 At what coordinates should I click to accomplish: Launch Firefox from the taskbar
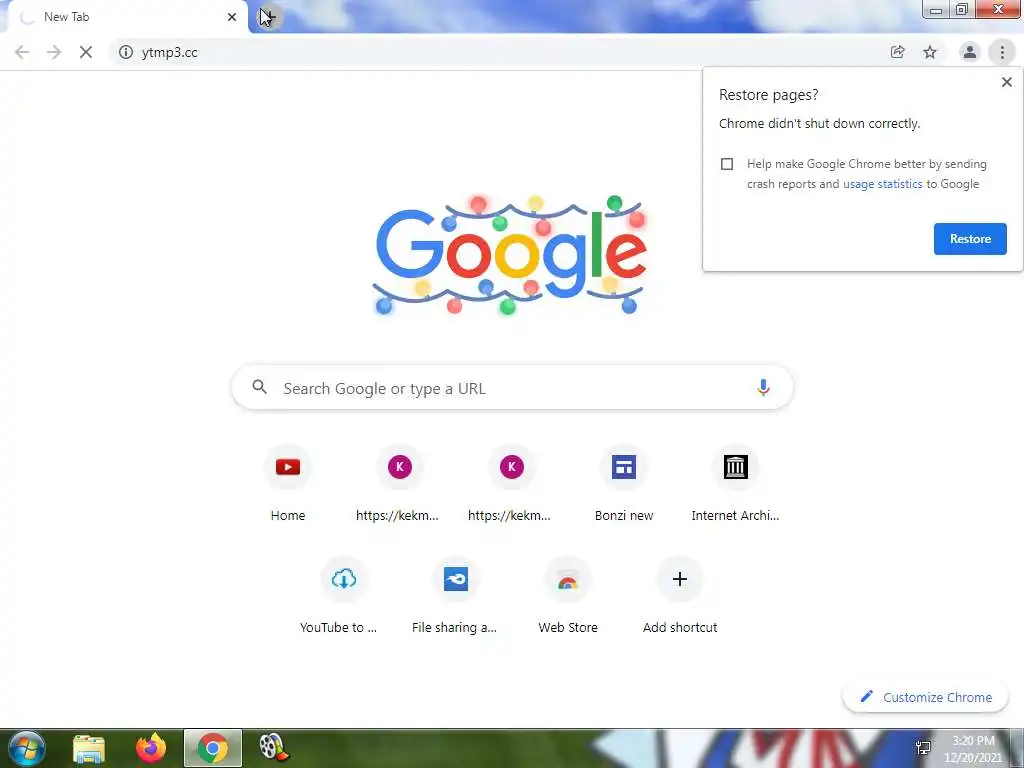151,748
